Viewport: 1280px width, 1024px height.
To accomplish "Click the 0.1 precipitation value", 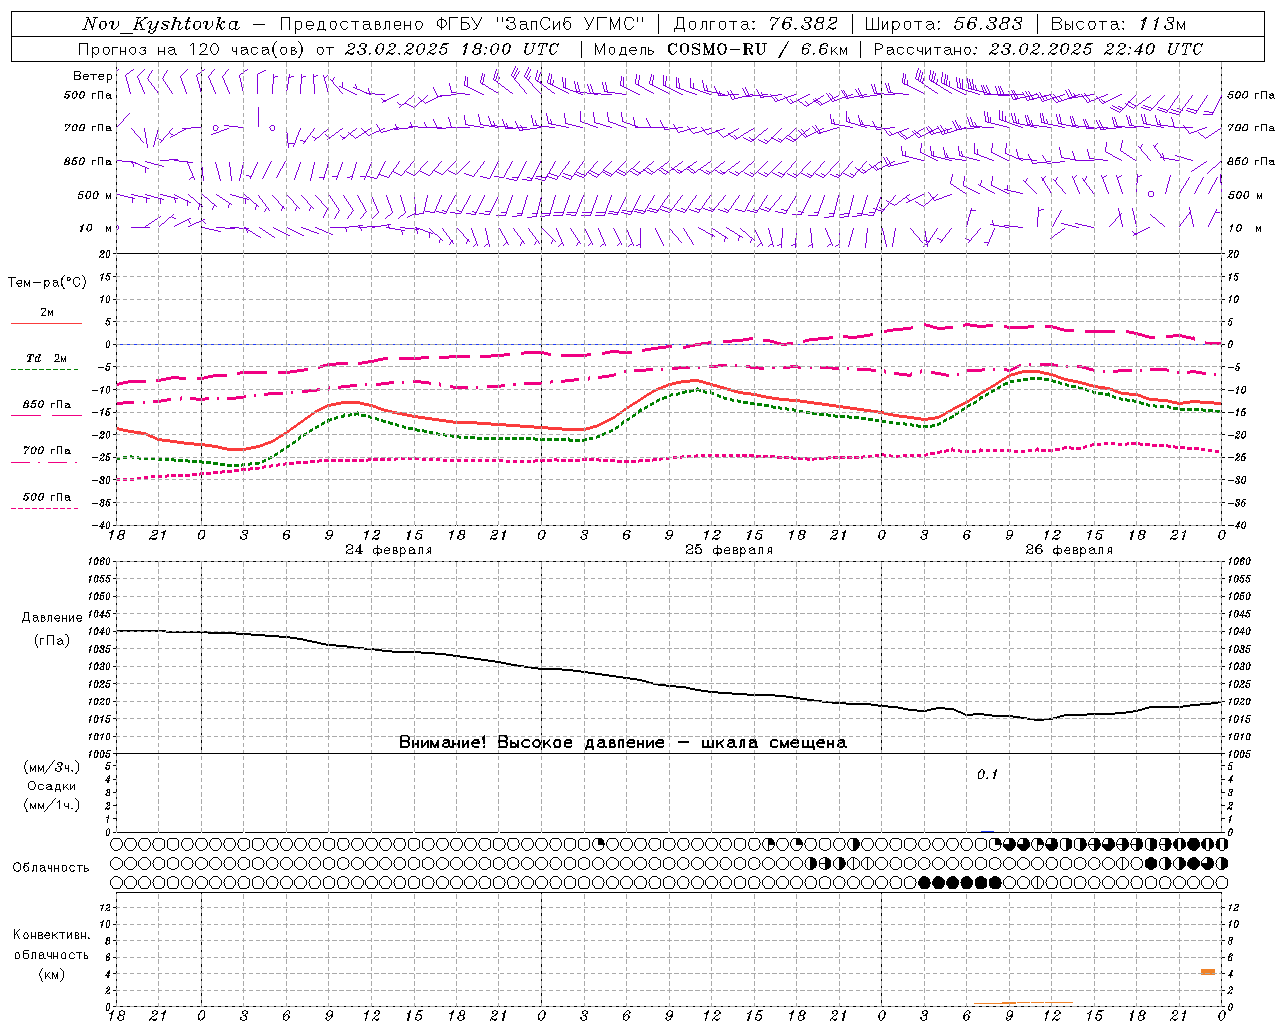I will (987, 775).
